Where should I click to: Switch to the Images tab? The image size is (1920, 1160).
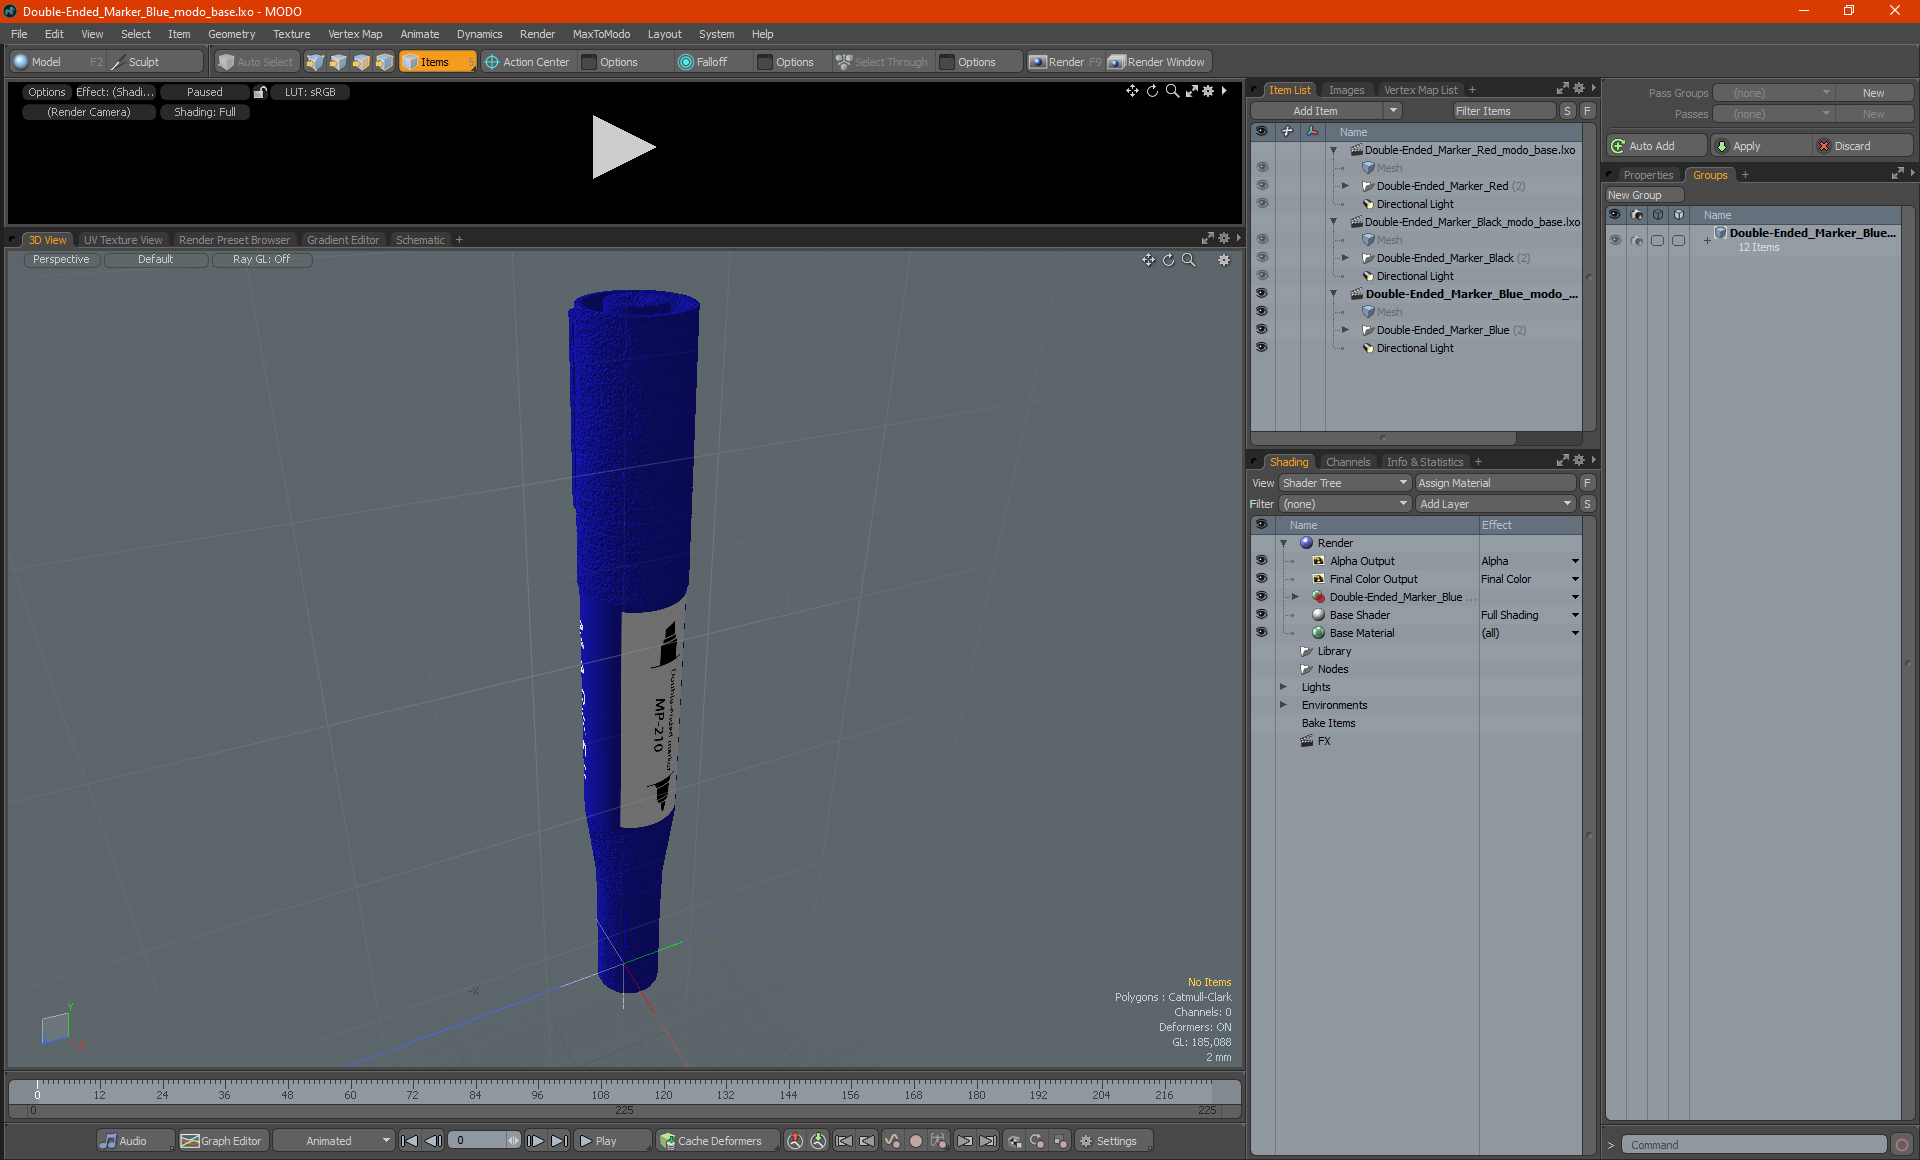(1346, 90)
